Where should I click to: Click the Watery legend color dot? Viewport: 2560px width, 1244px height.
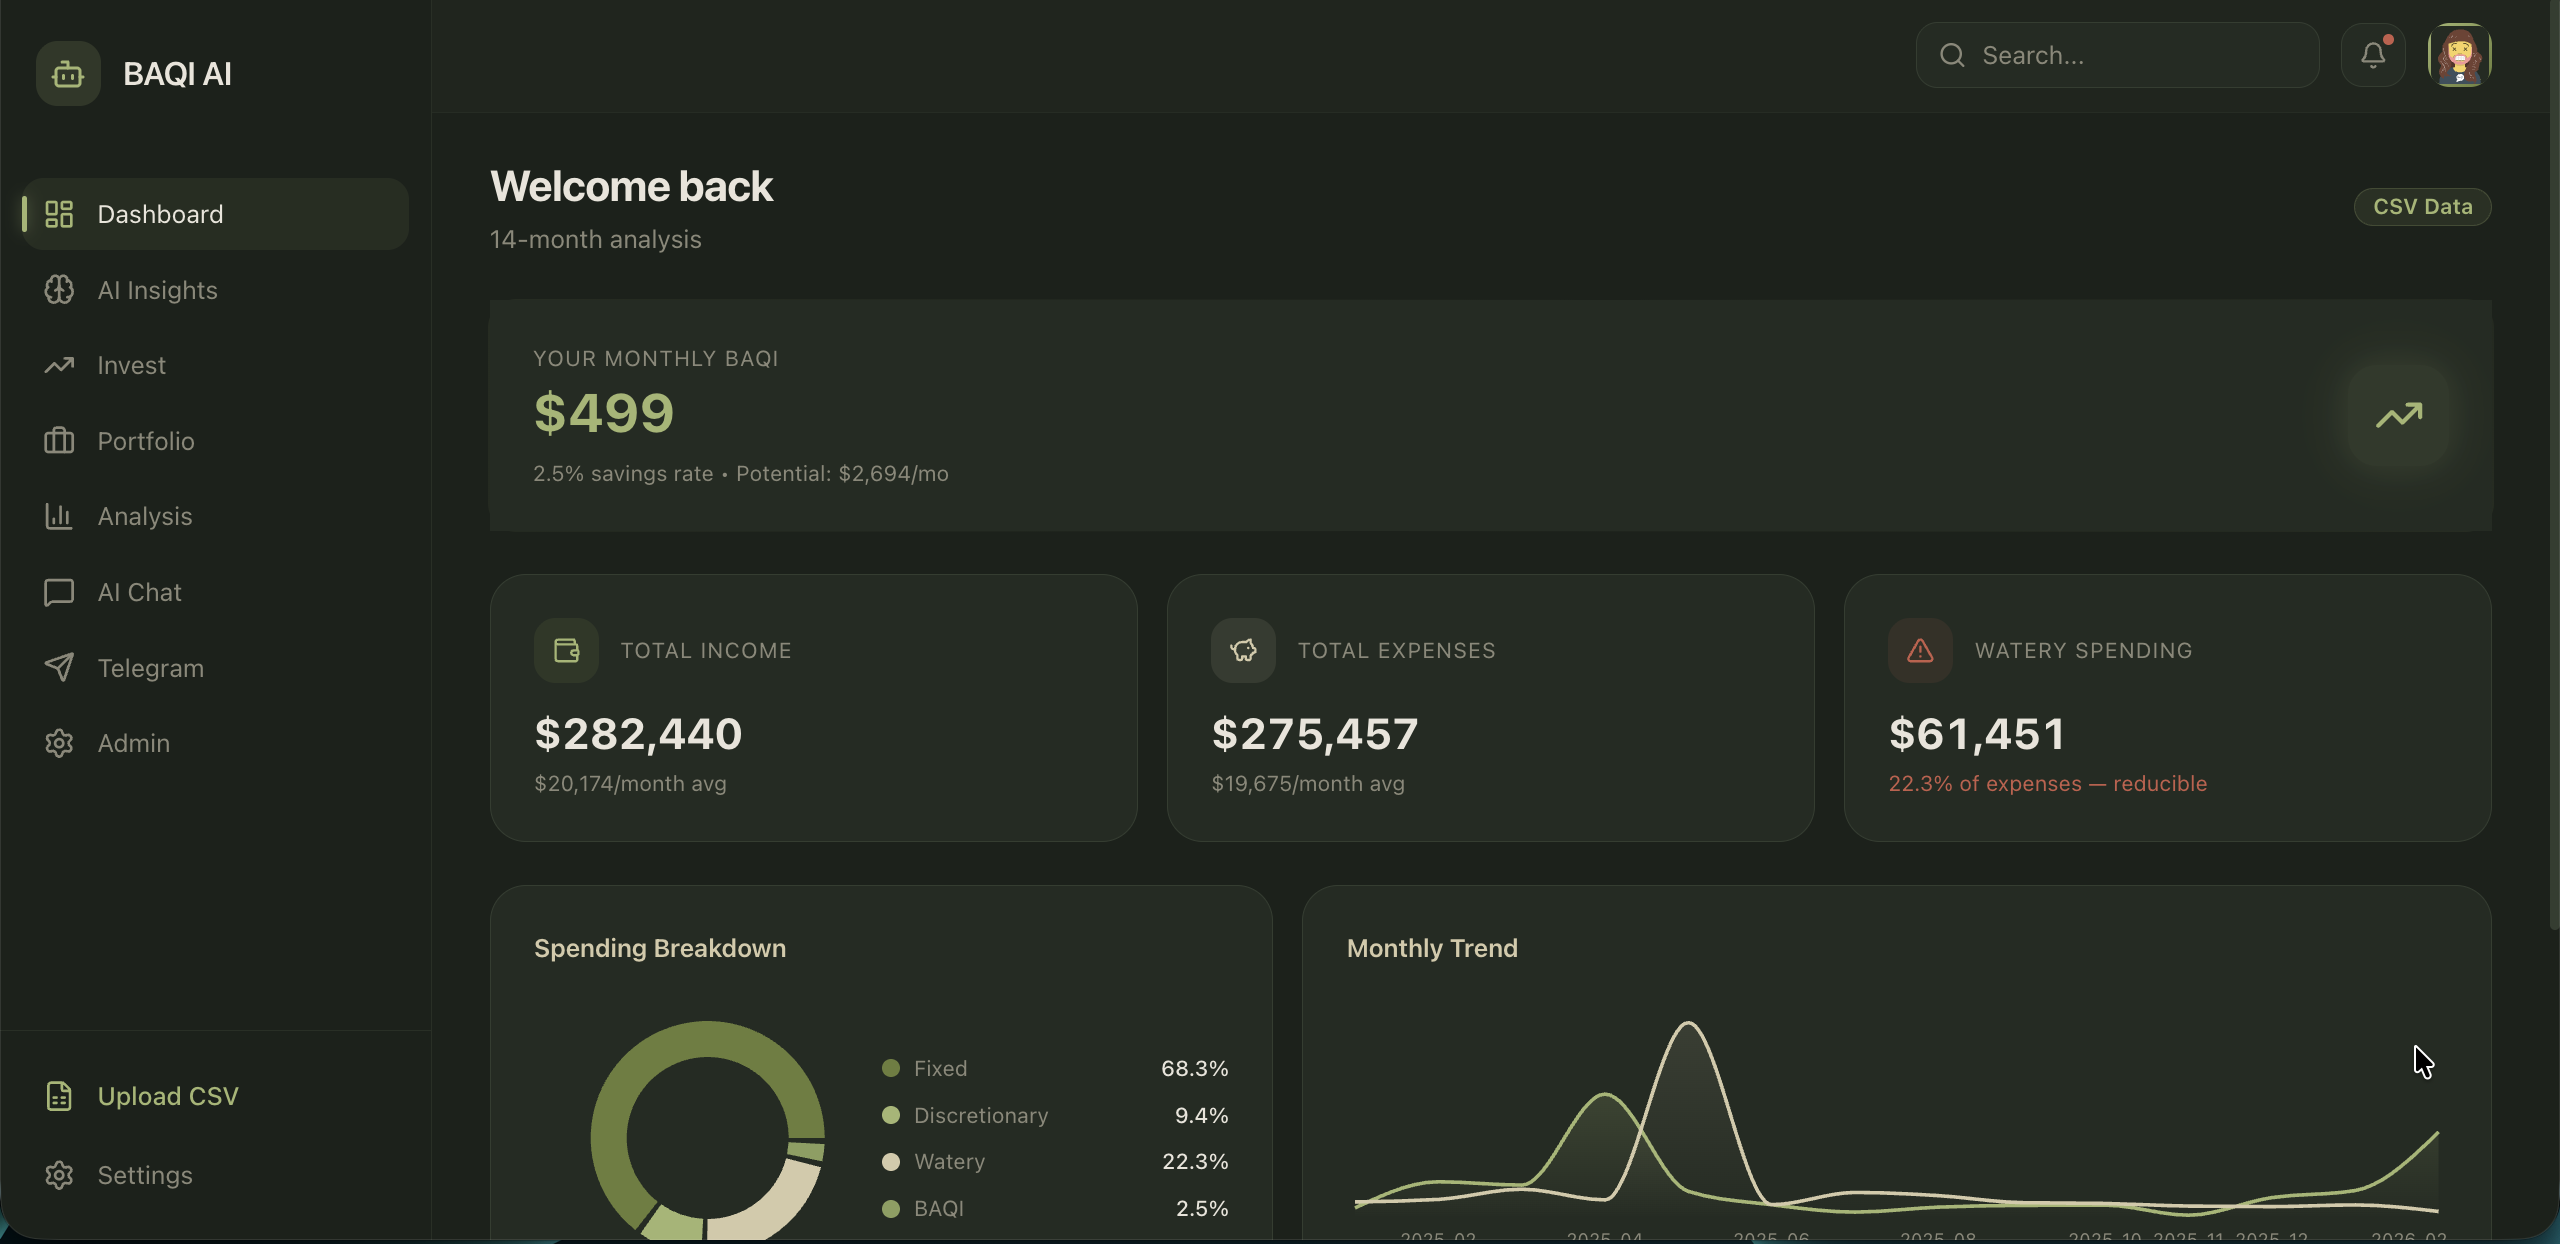(890, 1161)
